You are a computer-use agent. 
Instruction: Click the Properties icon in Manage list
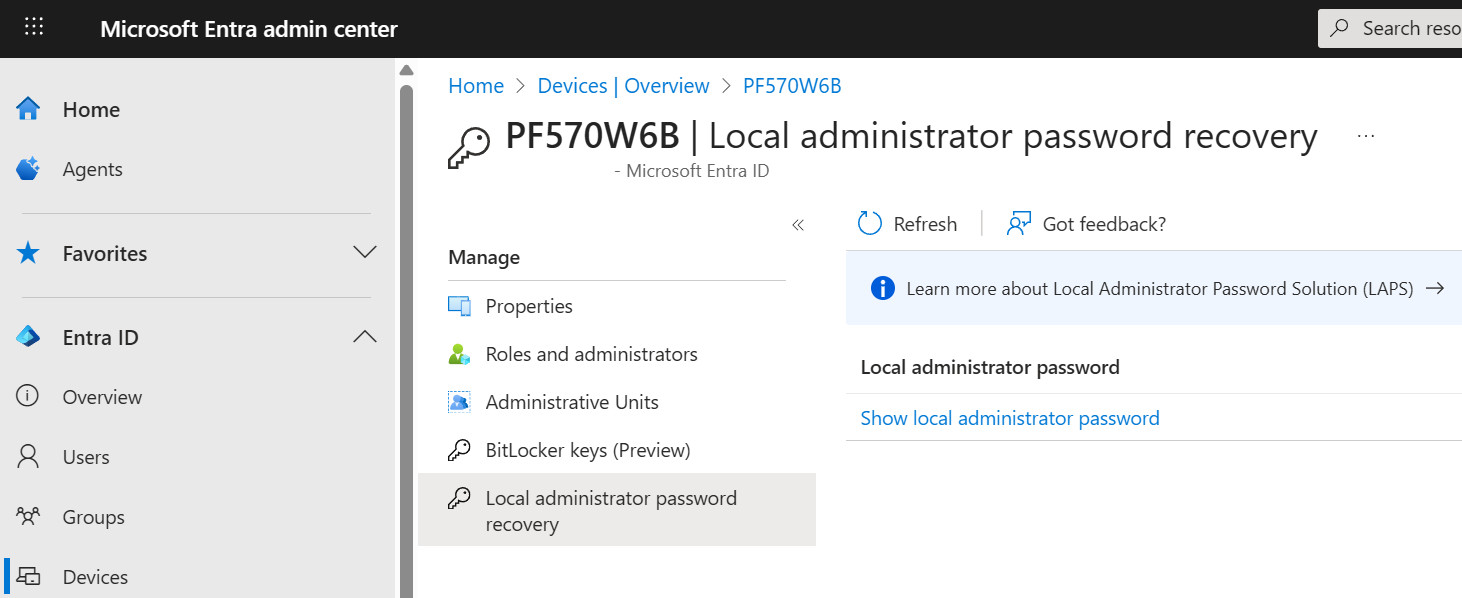click(x=459, y=306)
